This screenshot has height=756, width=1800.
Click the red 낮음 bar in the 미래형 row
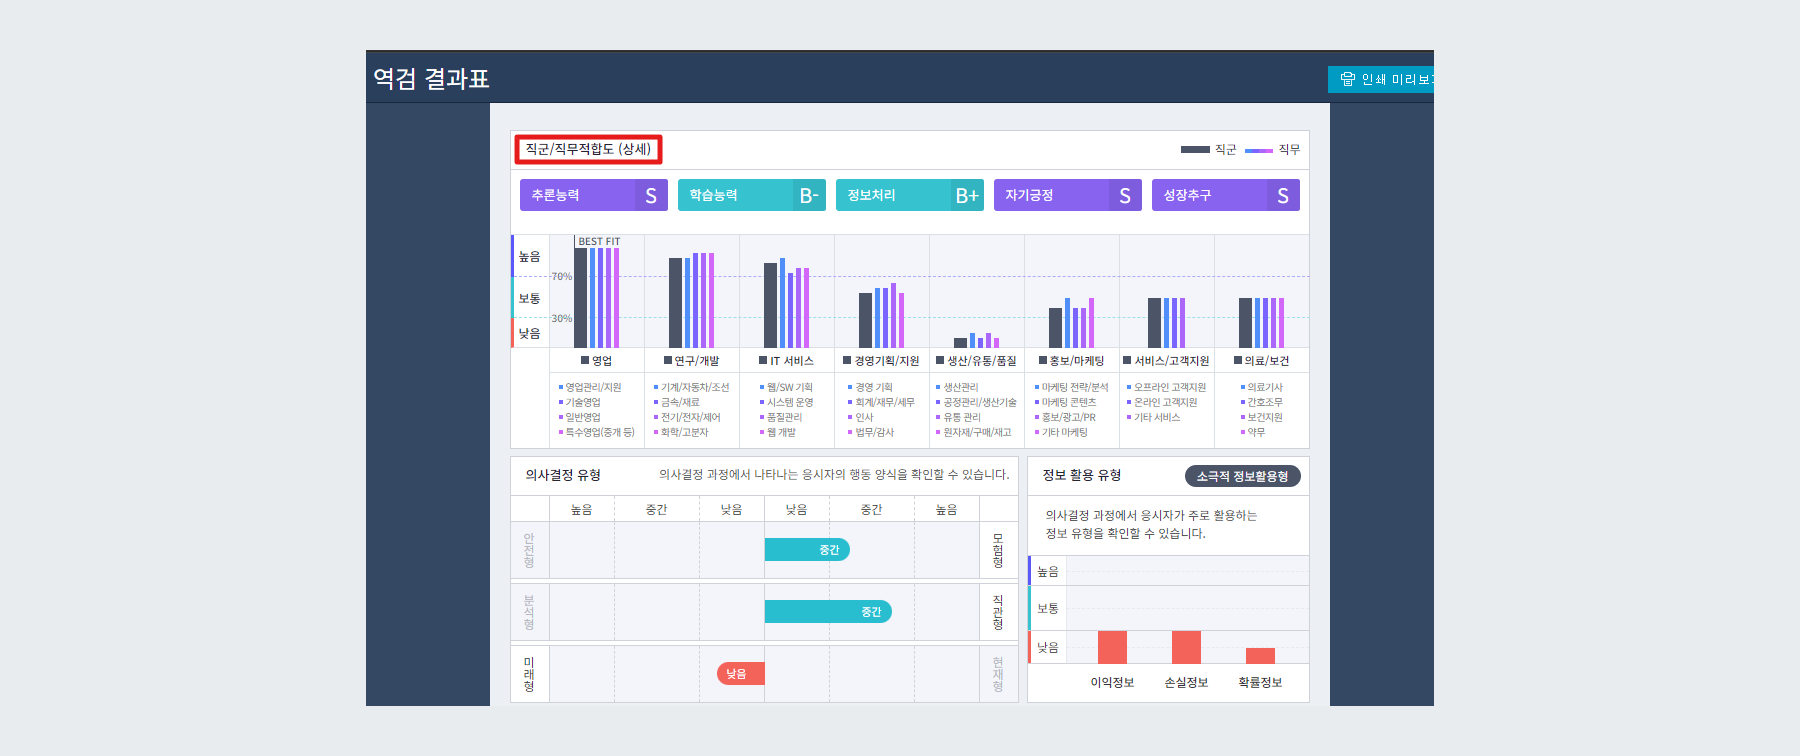point(741,673)
